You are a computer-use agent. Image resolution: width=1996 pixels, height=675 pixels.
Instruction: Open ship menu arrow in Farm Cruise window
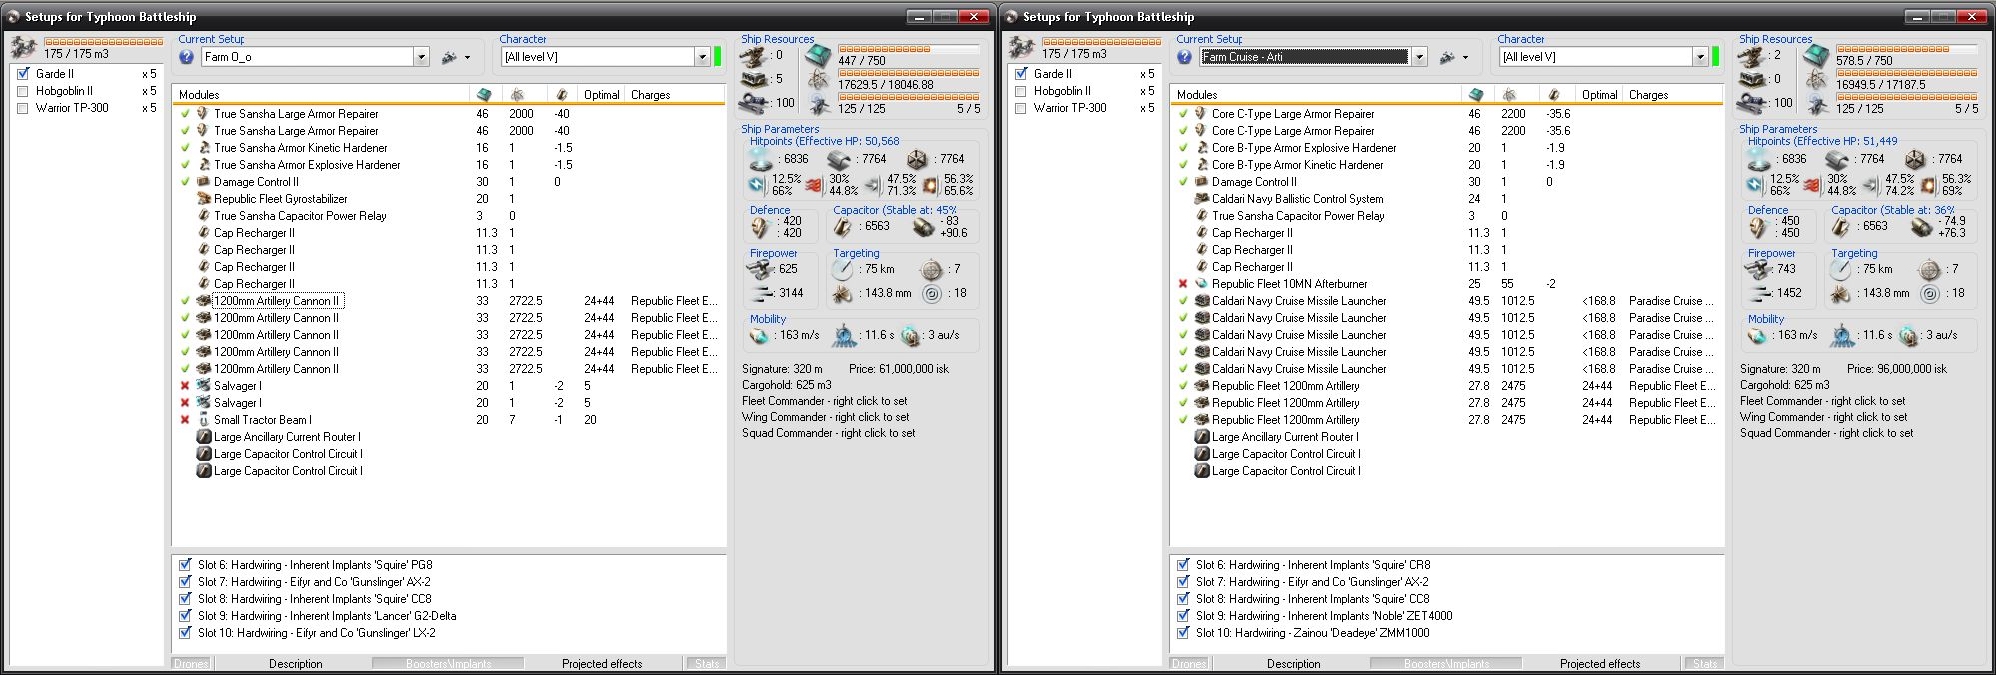point(1465,58)
